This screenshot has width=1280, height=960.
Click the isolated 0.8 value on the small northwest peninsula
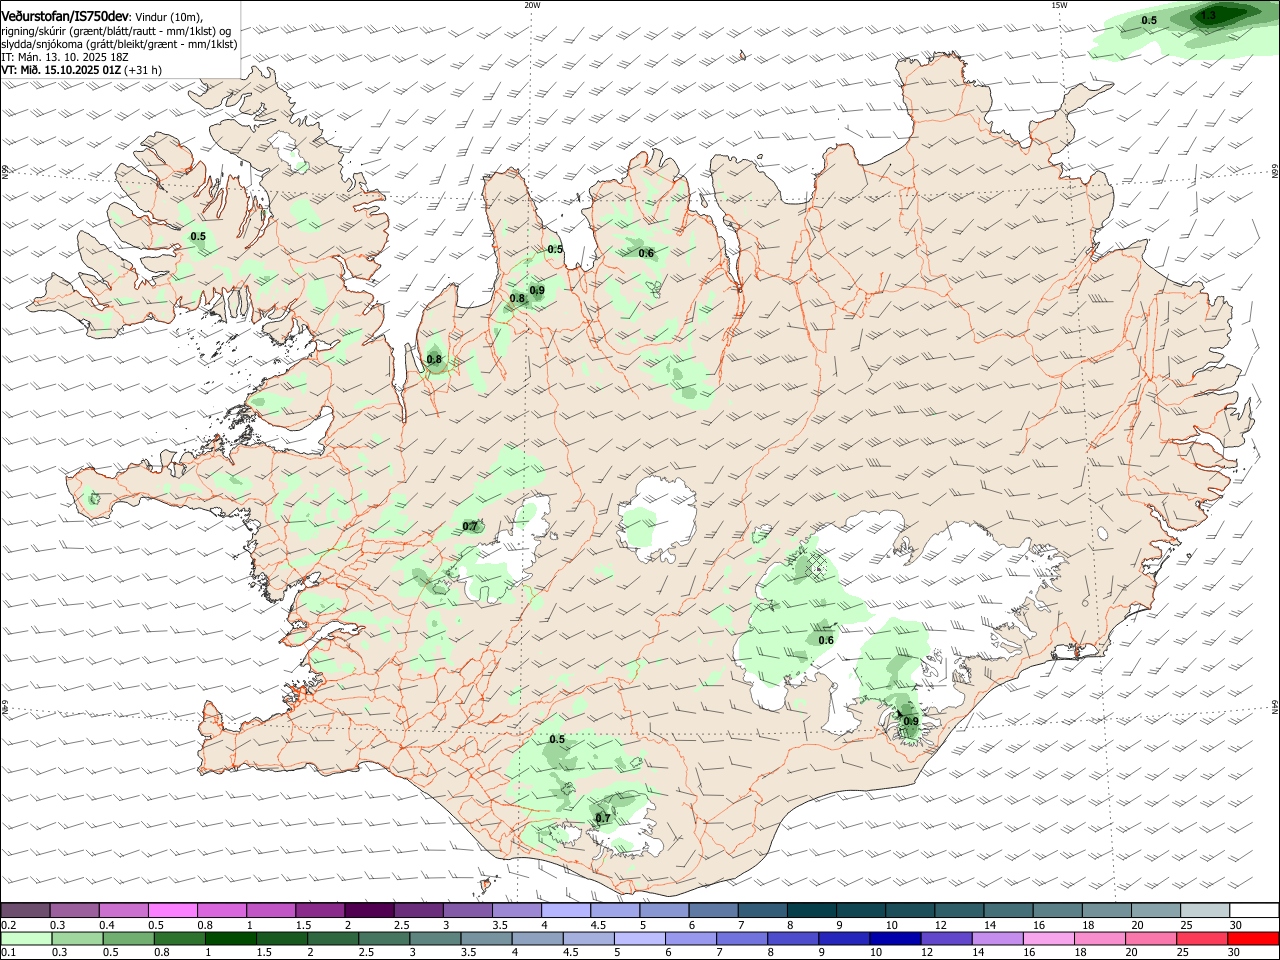(x=434, y=359)
